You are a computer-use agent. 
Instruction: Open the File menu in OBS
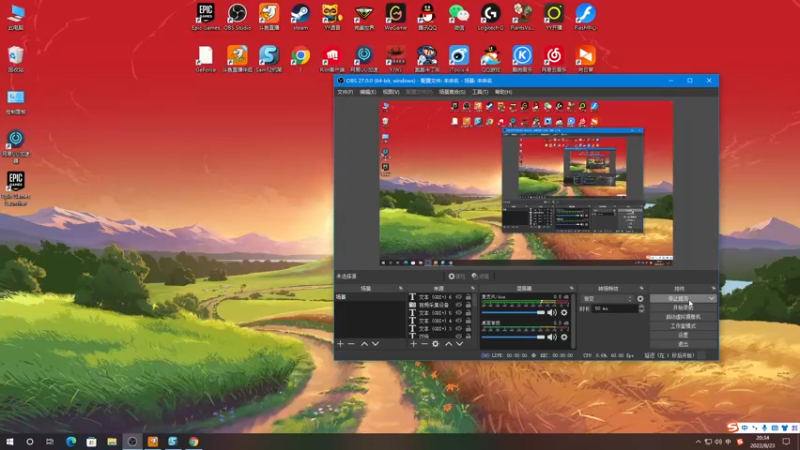(345, 92)
